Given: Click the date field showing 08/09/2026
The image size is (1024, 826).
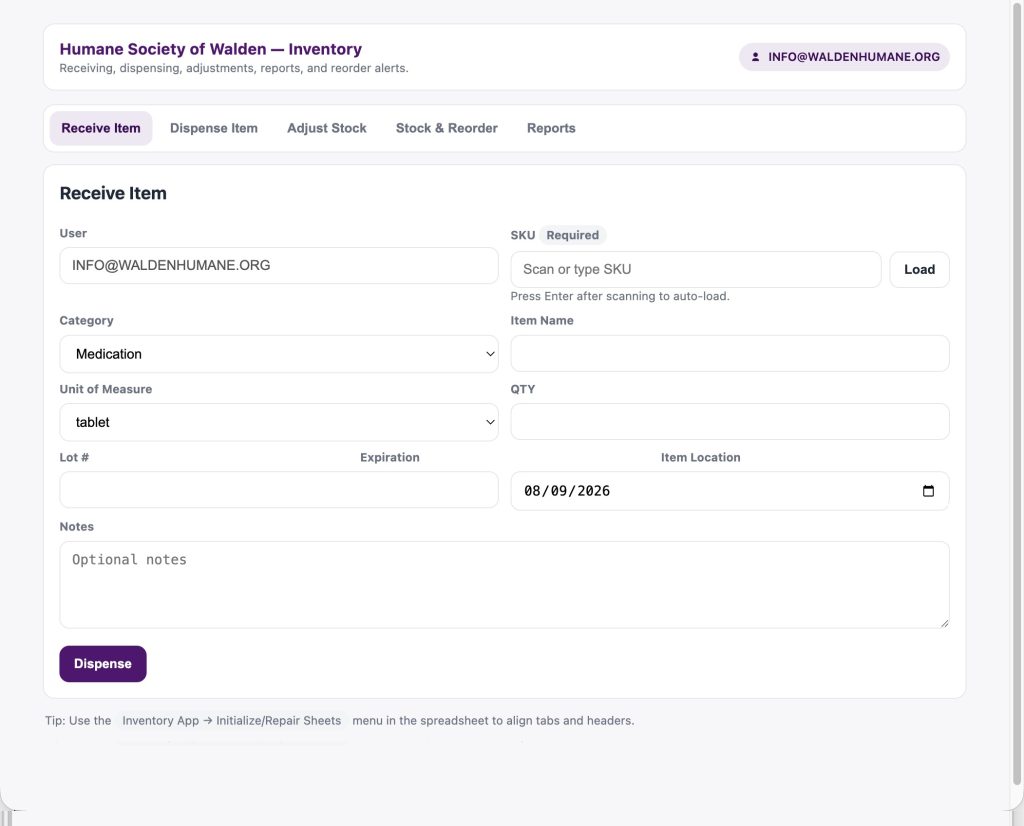Looking at the screenshot, I should pyautogui.click(x=729, y=491).
